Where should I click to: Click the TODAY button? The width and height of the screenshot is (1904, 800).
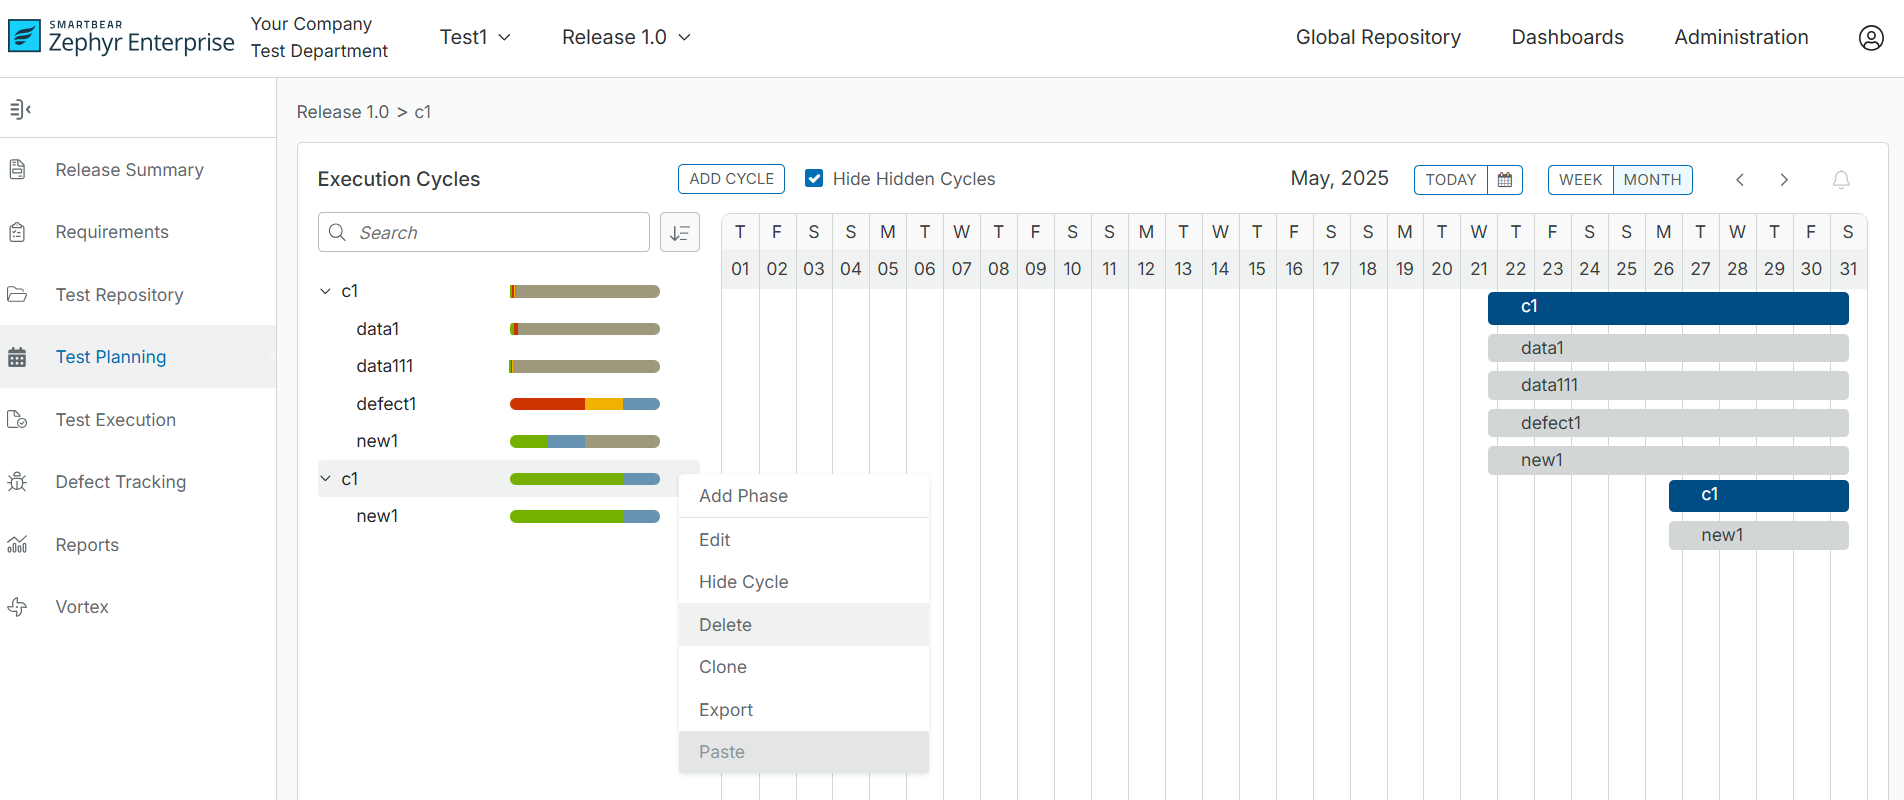pyautogui.click(x=1450, y=180)
